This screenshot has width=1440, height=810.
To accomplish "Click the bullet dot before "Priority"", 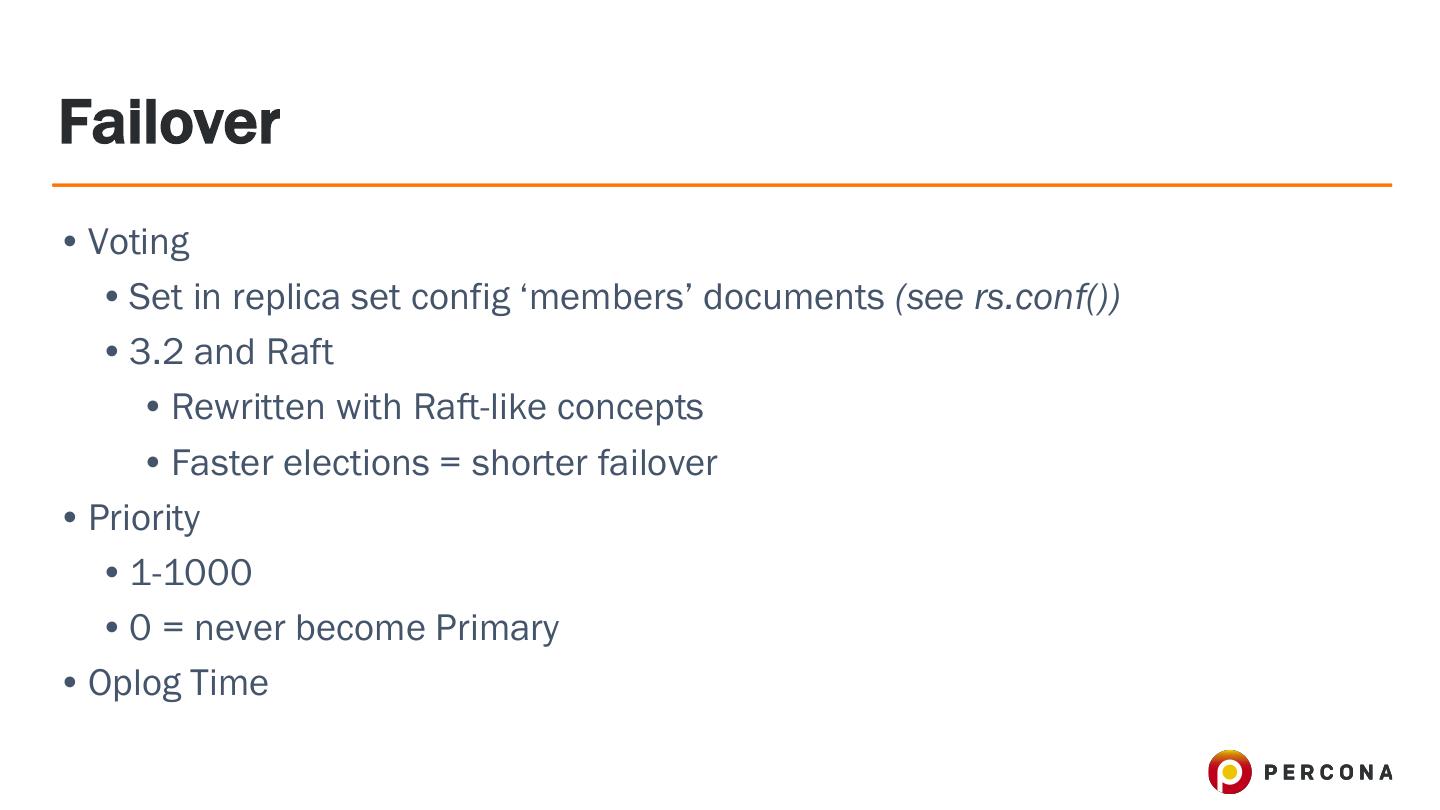I will [x=70, y=519].
